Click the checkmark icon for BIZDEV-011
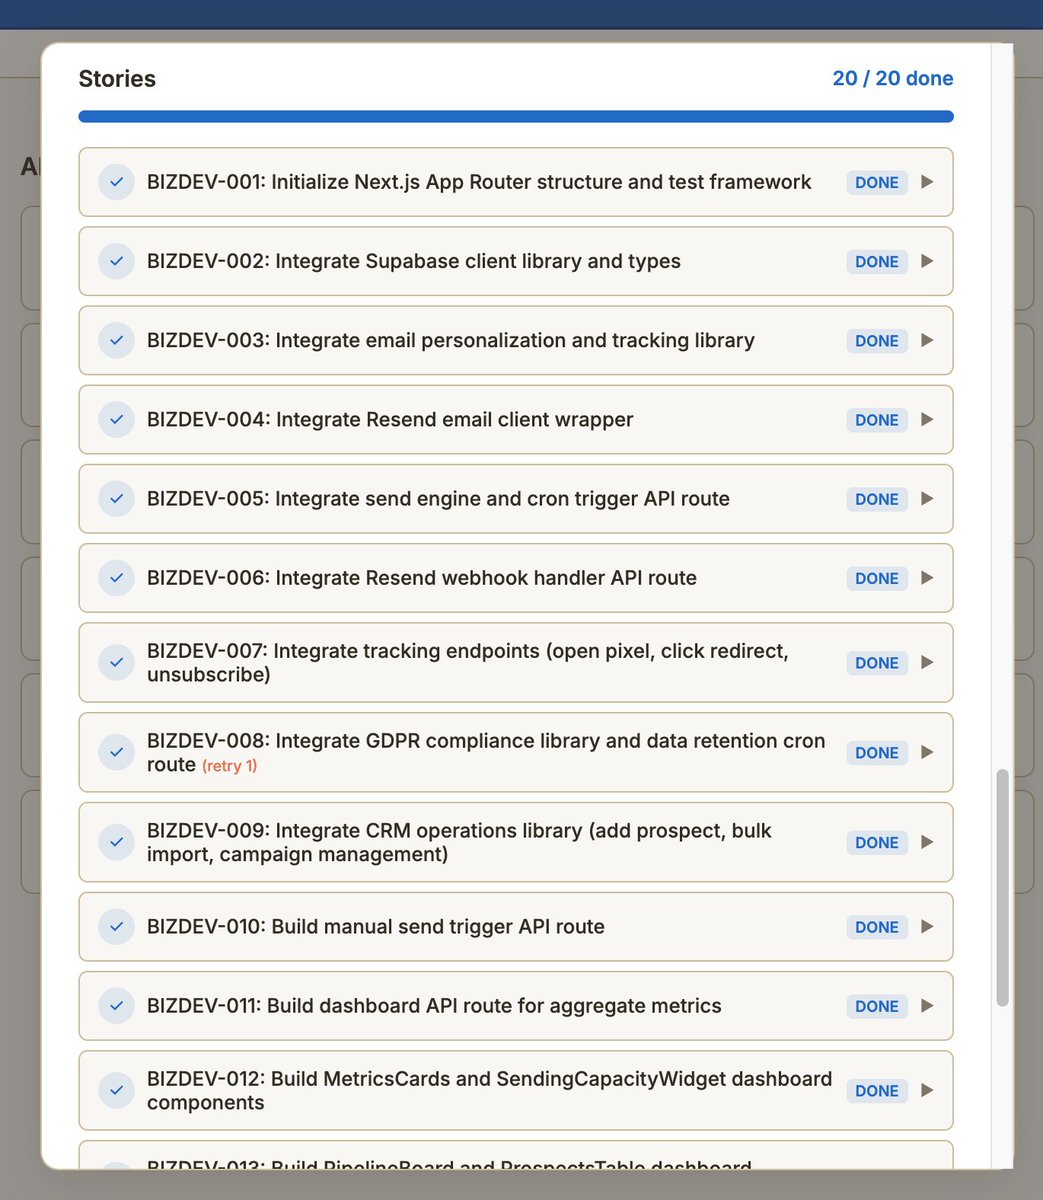The height and width of the screenshot is (1200, 1043). pyautogui.click(x=116, y=1006)
